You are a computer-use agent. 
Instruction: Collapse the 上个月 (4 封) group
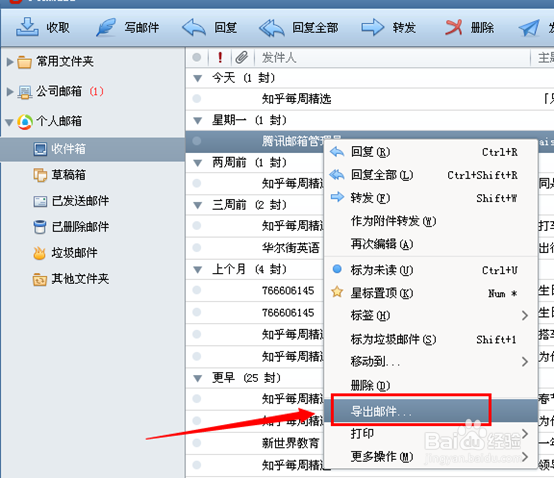pos(198,270)
